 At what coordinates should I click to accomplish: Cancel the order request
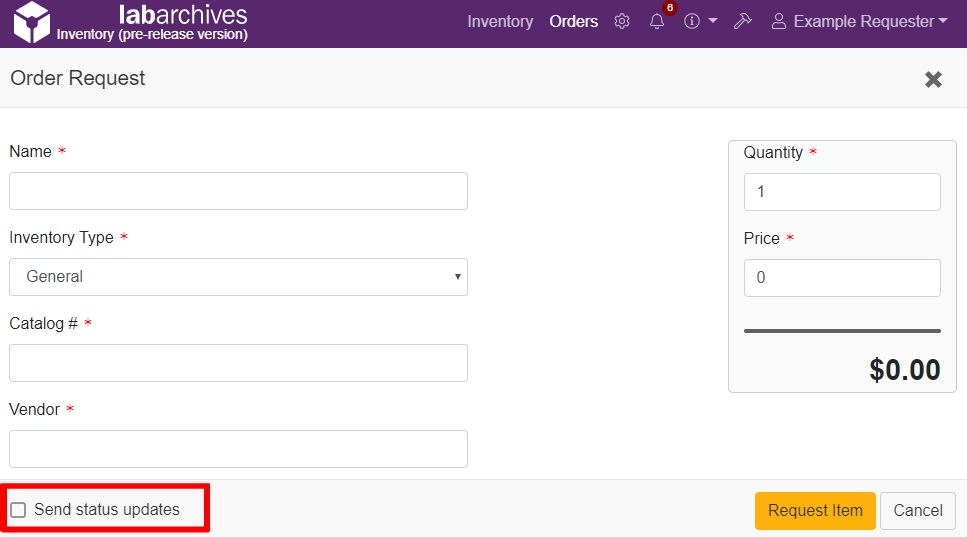click(x=917, y=510)
